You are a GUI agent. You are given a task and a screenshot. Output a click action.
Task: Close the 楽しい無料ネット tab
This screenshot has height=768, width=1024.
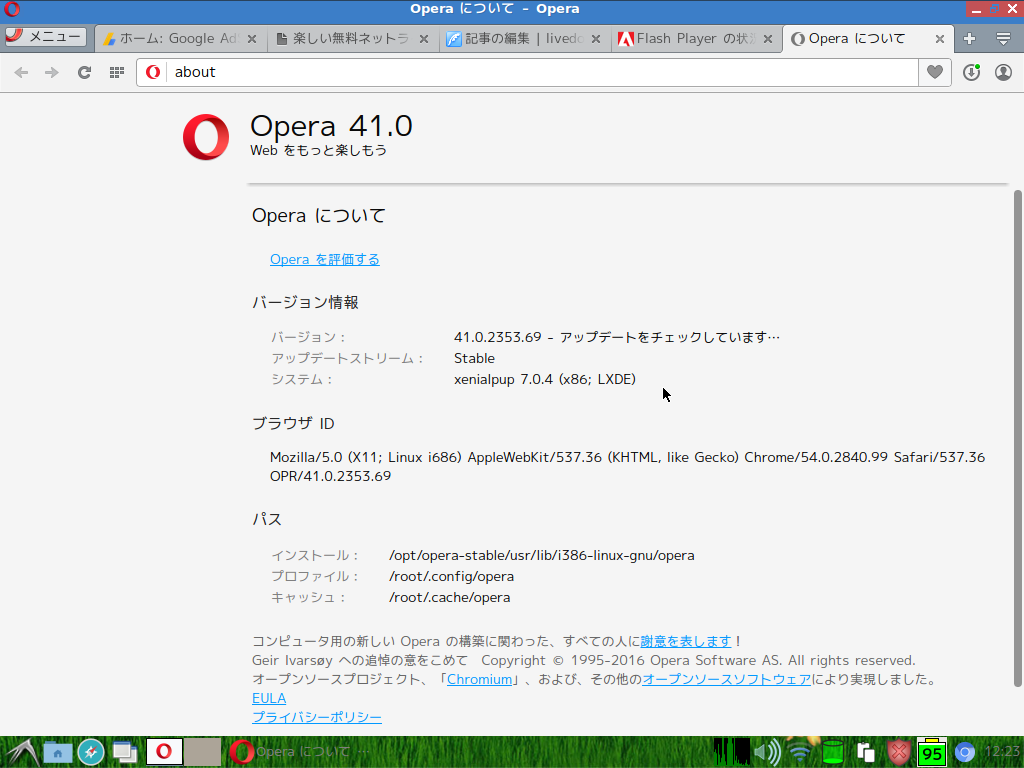click(x=424, y=39)
